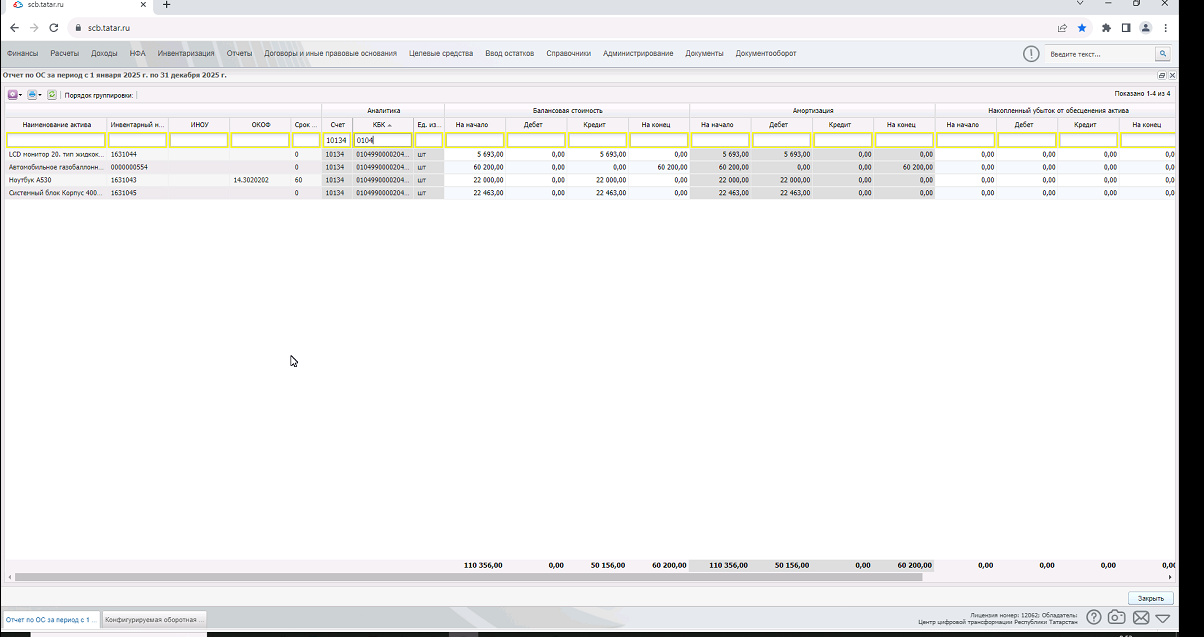Select the Автомобильное газобаллонн row
Image resolution: width=1204 pixels, height=637 pixels.
pyautogui.click(x=590, y=167)
